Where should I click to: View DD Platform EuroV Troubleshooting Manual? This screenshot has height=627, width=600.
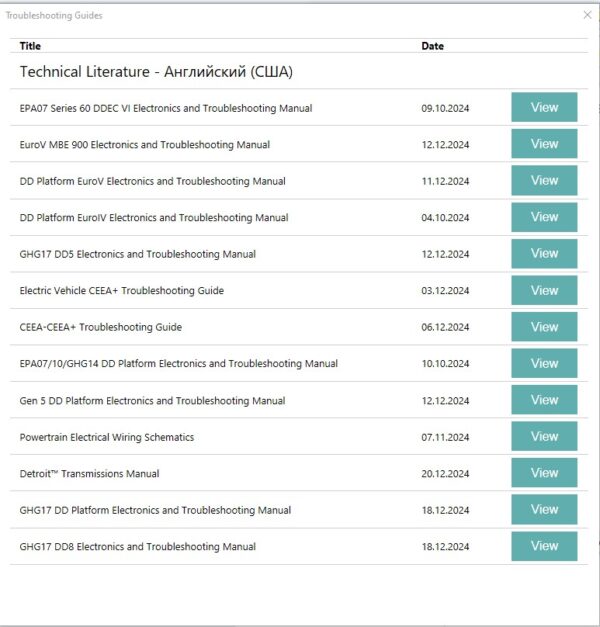click(x=544, y=180)
